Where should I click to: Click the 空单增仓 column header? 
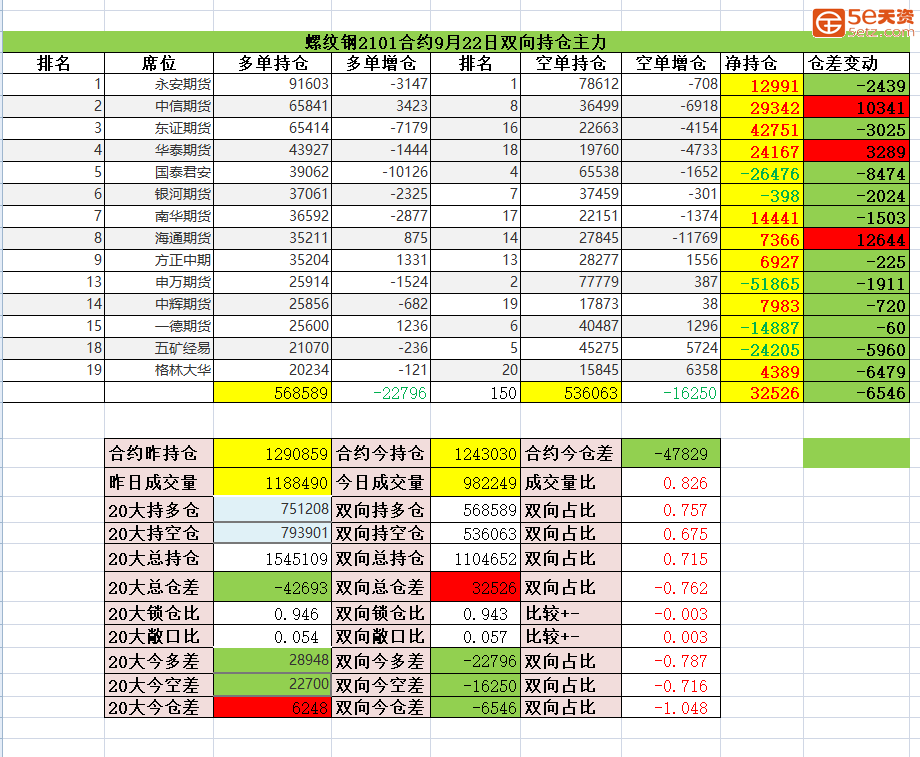coord(671,63)
